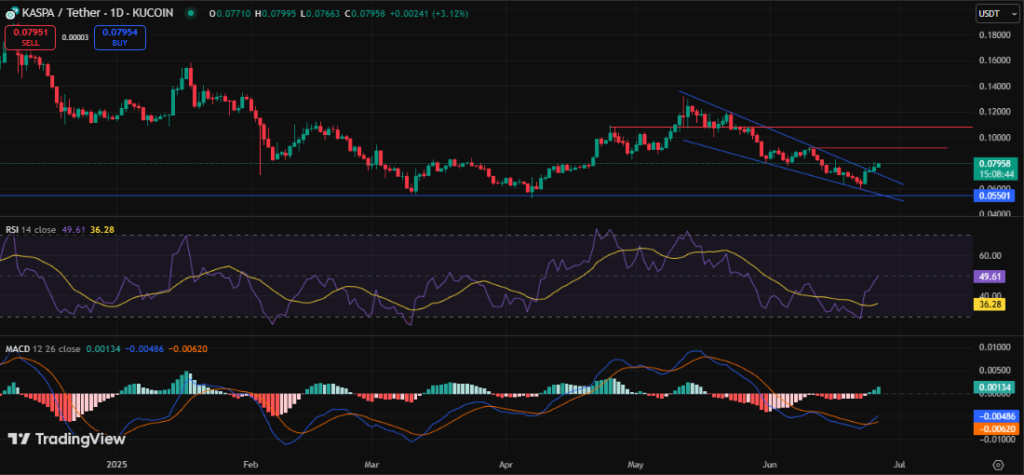Click the -0.01000 MACD axis label
Image resolution: width=1024 pixels, height=475 pixels.
pyautogui.click(x=995, y=440)
